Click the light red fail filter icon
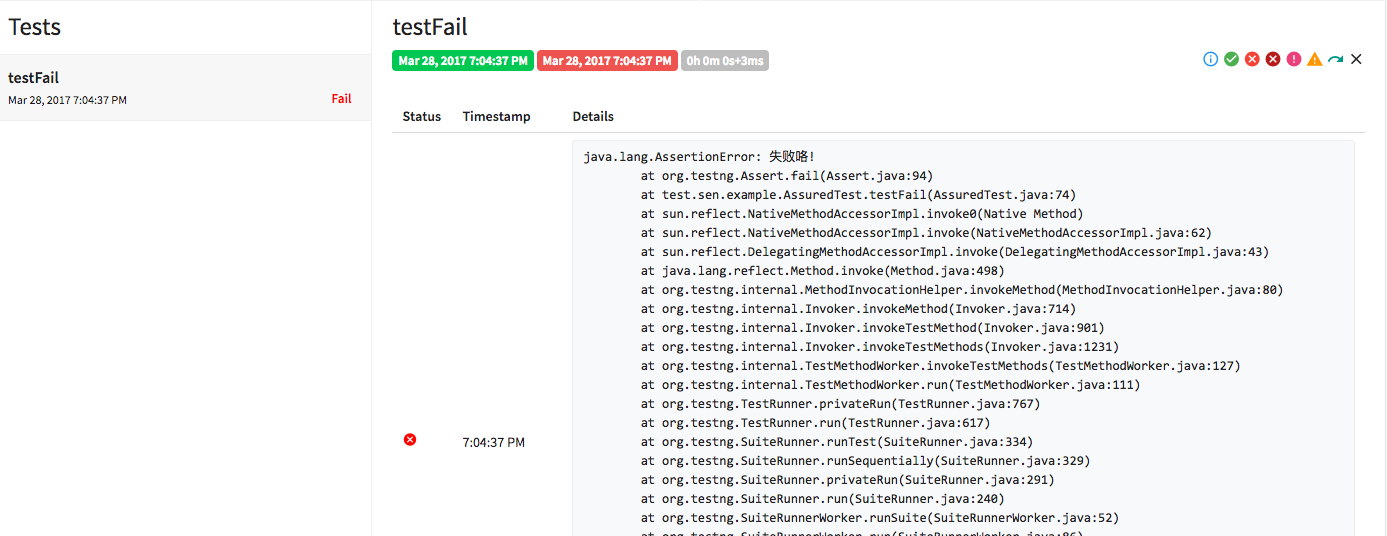The height and width of the screenshot is (536, 1387). coord(1252,60)
